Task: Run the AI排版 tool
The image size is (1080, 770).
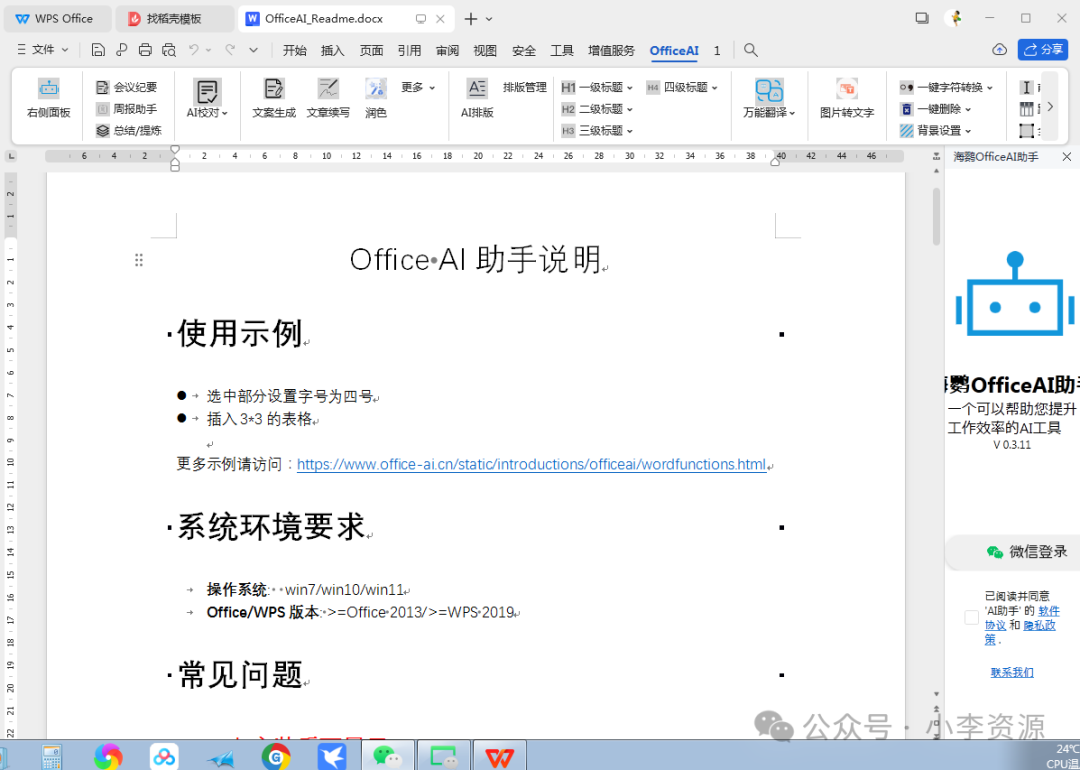Action: [477, 98]
